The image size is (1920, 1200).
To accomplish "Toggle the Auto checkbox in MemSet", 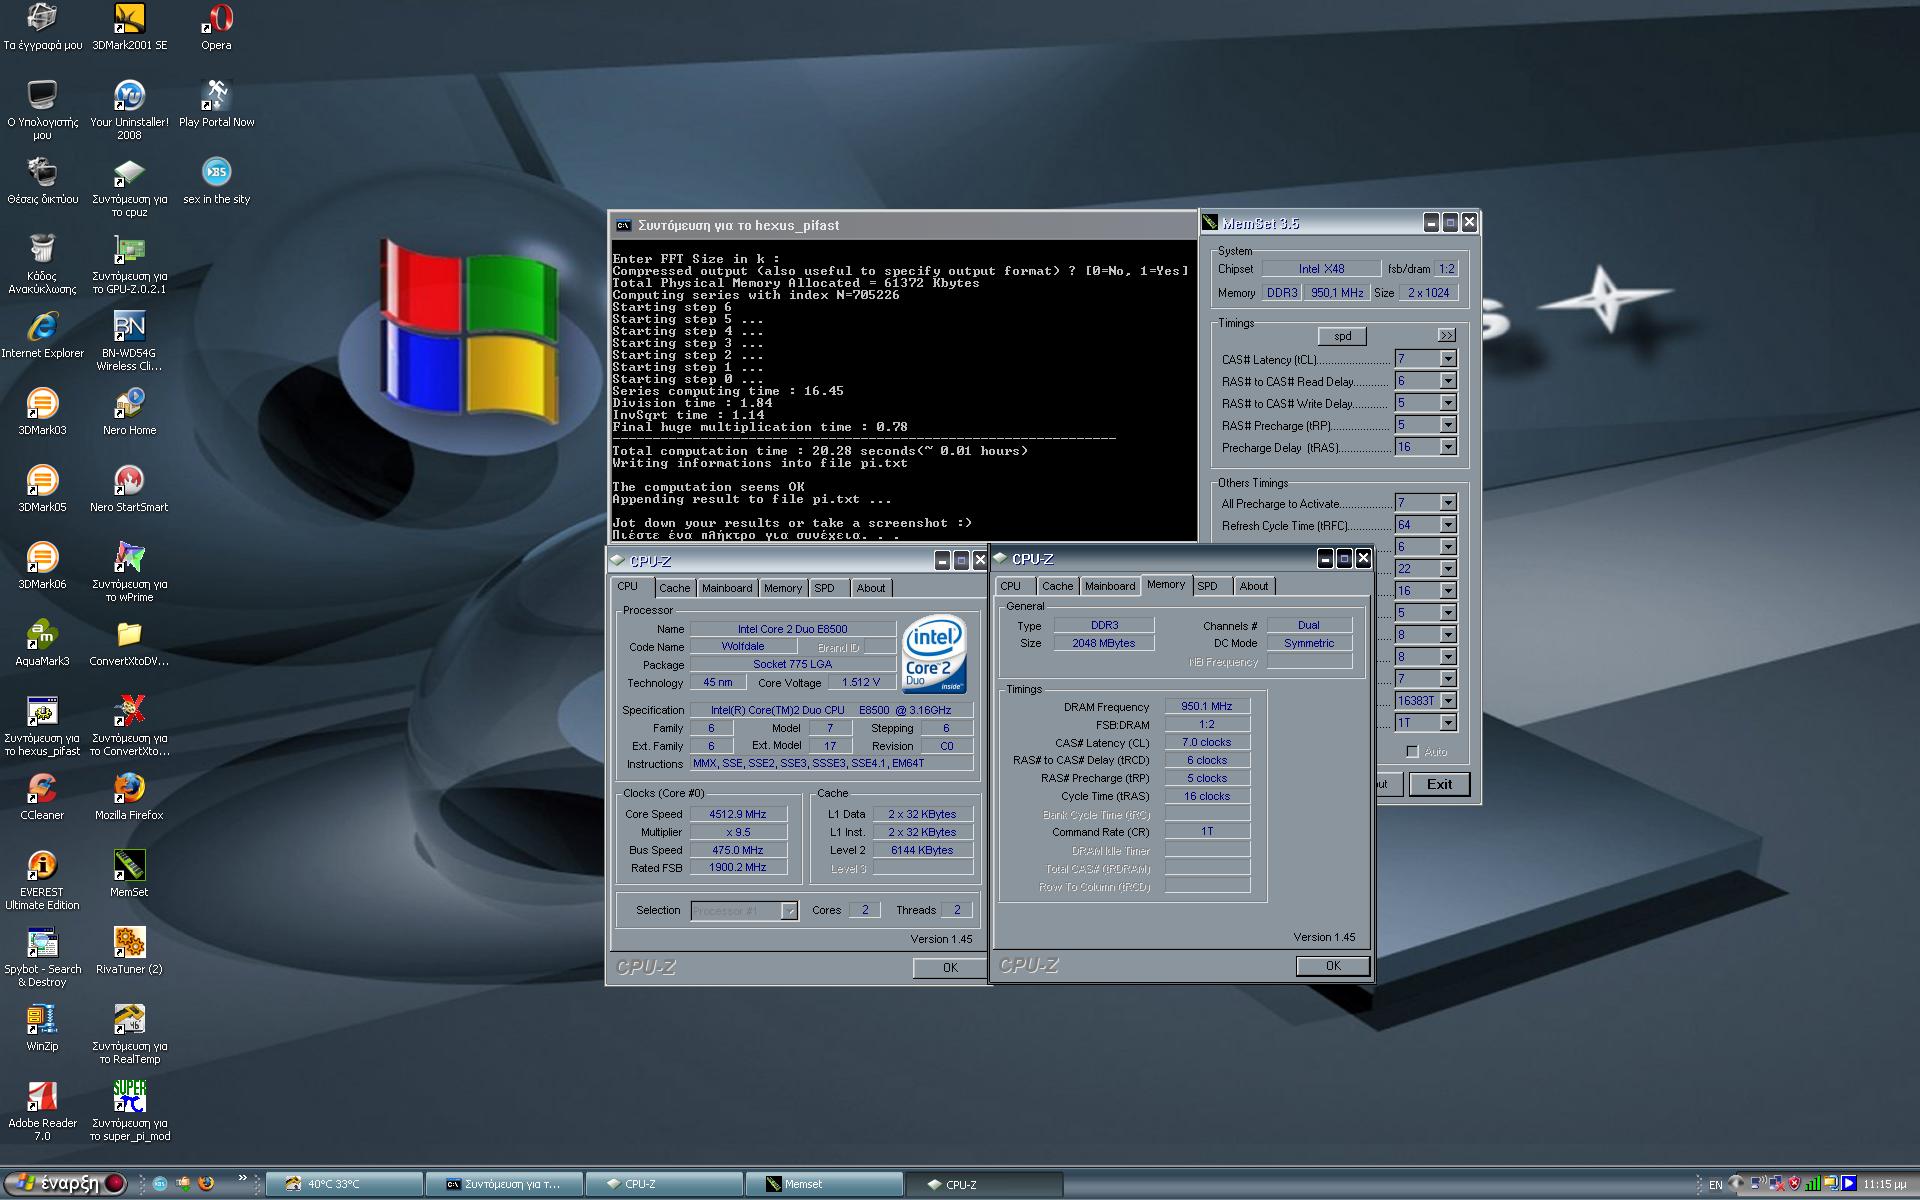I will coord(1412,751).
